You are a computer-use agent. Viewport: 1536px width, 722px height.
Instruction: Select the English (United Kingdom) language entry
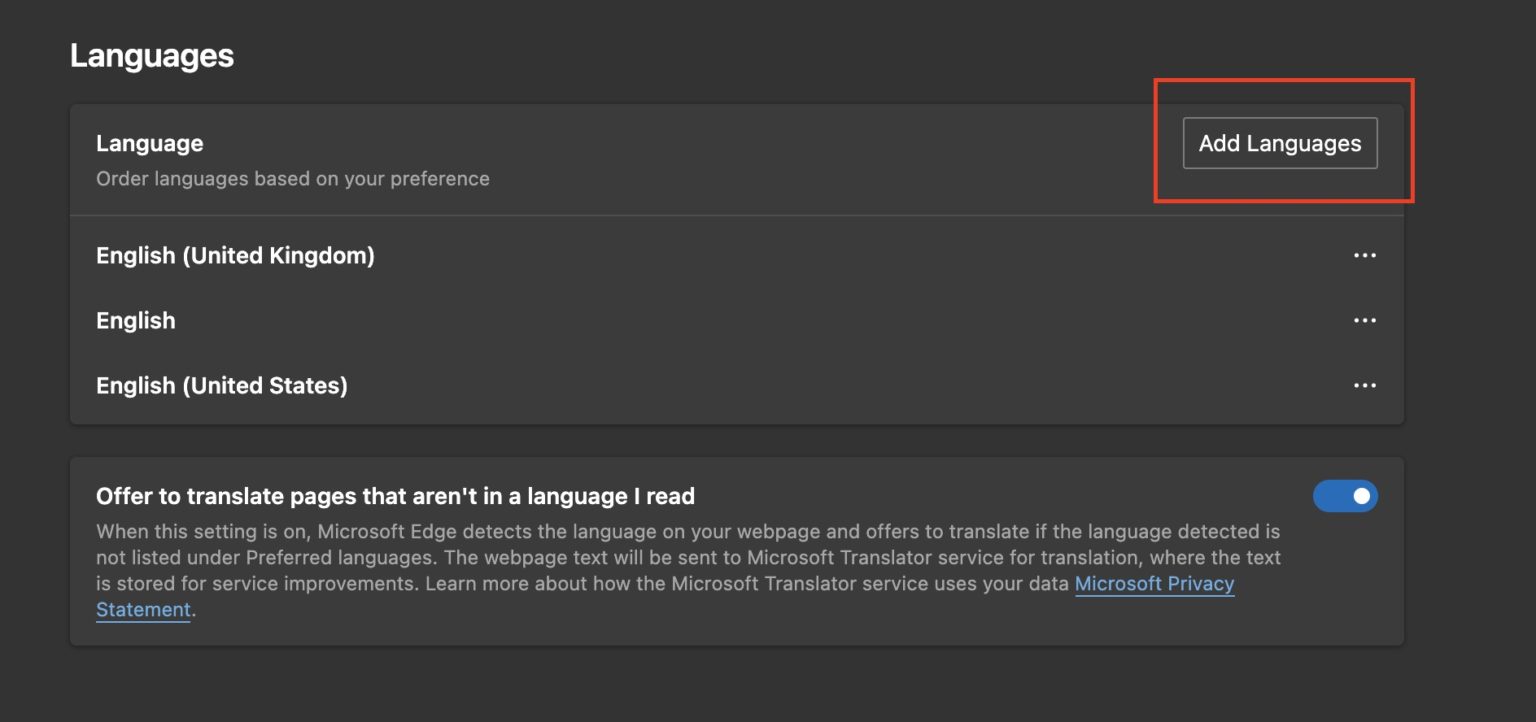tap(235, 255)
